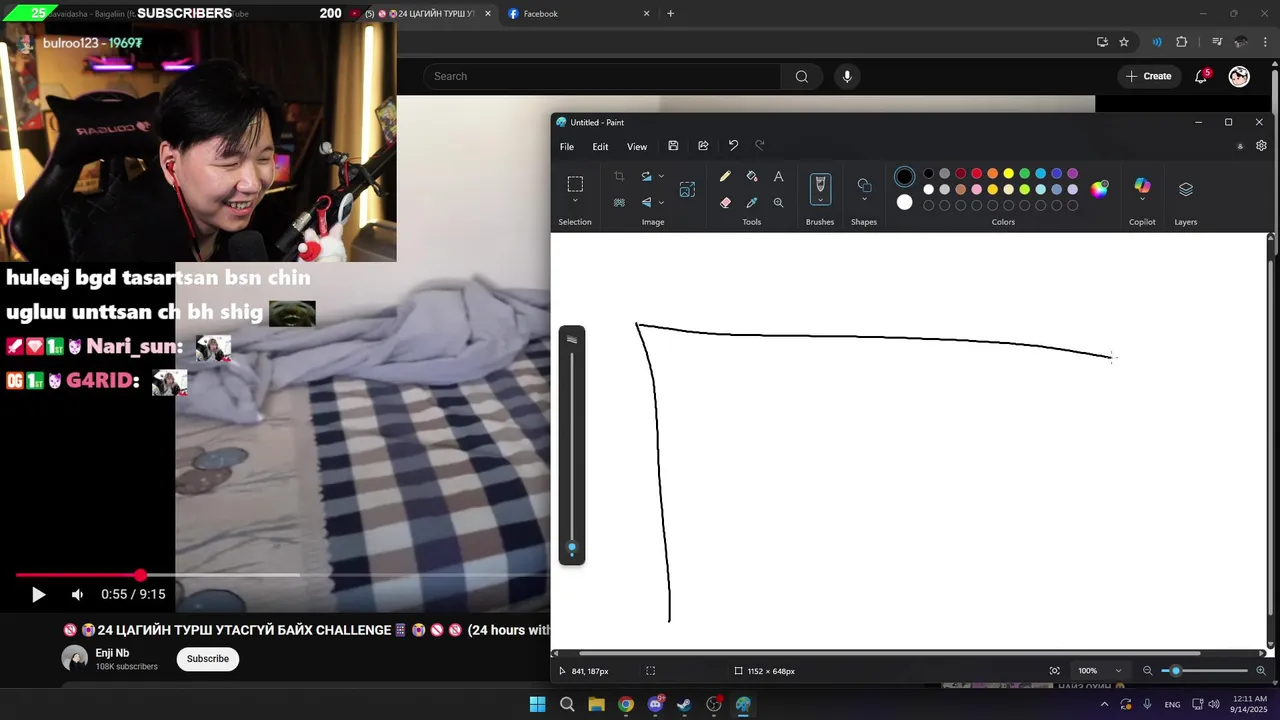
Task: Expand the Copilot menu chevron
Action: tap(1142, 198)
